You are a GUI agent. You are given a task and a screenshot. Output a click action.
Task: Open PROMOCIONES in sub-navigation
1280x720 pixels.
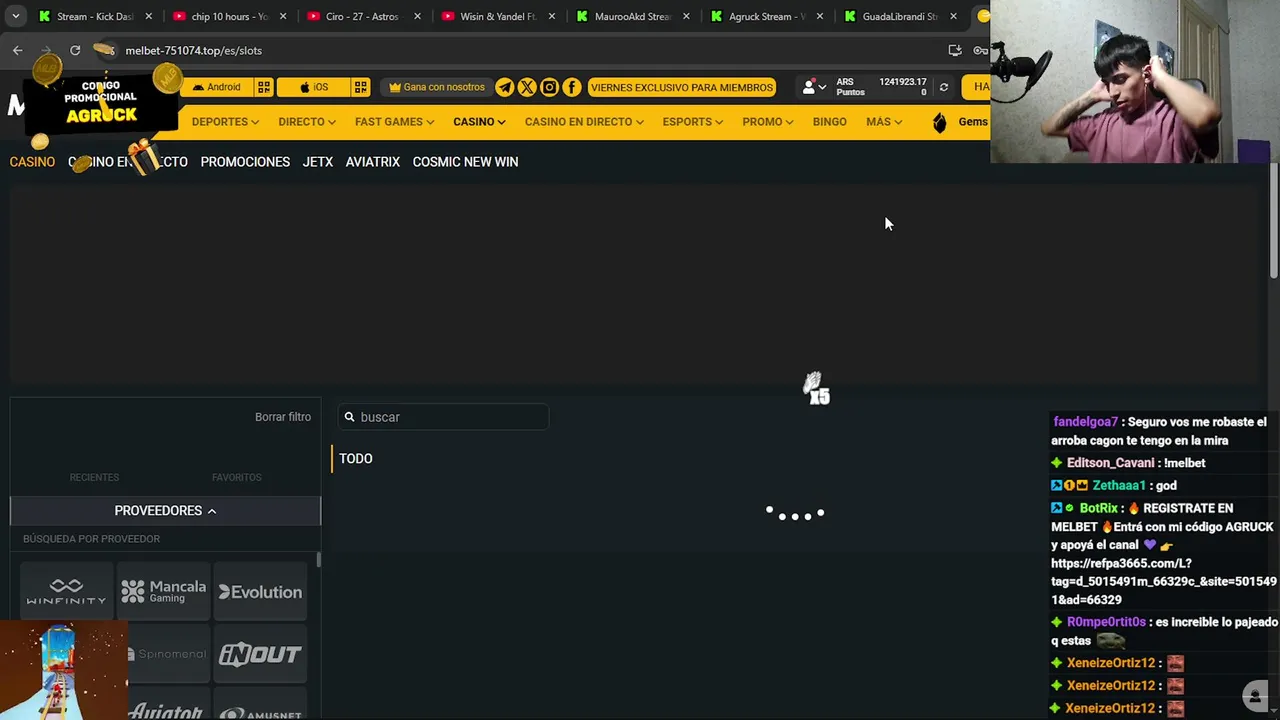pyautogui.click(x=245, y=162)
